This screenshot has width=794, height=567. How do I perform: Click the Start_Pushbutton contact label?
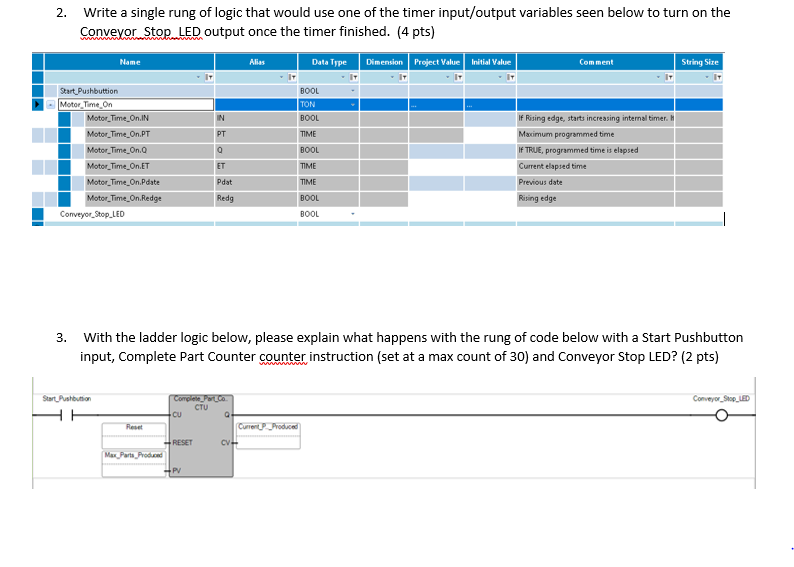67,399
